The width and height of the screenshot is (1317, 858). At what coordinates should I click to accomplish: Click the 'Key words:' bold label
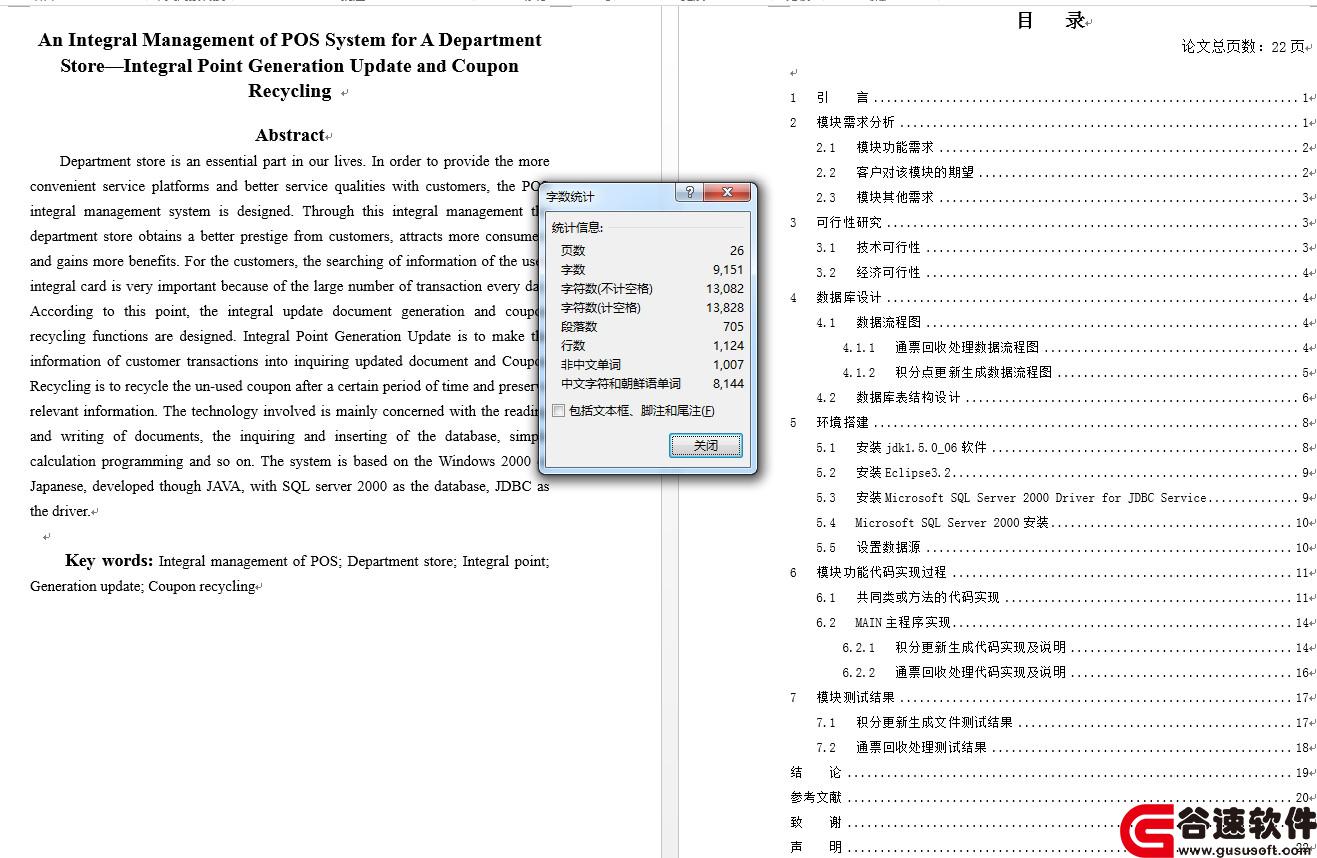coord(109,561)
